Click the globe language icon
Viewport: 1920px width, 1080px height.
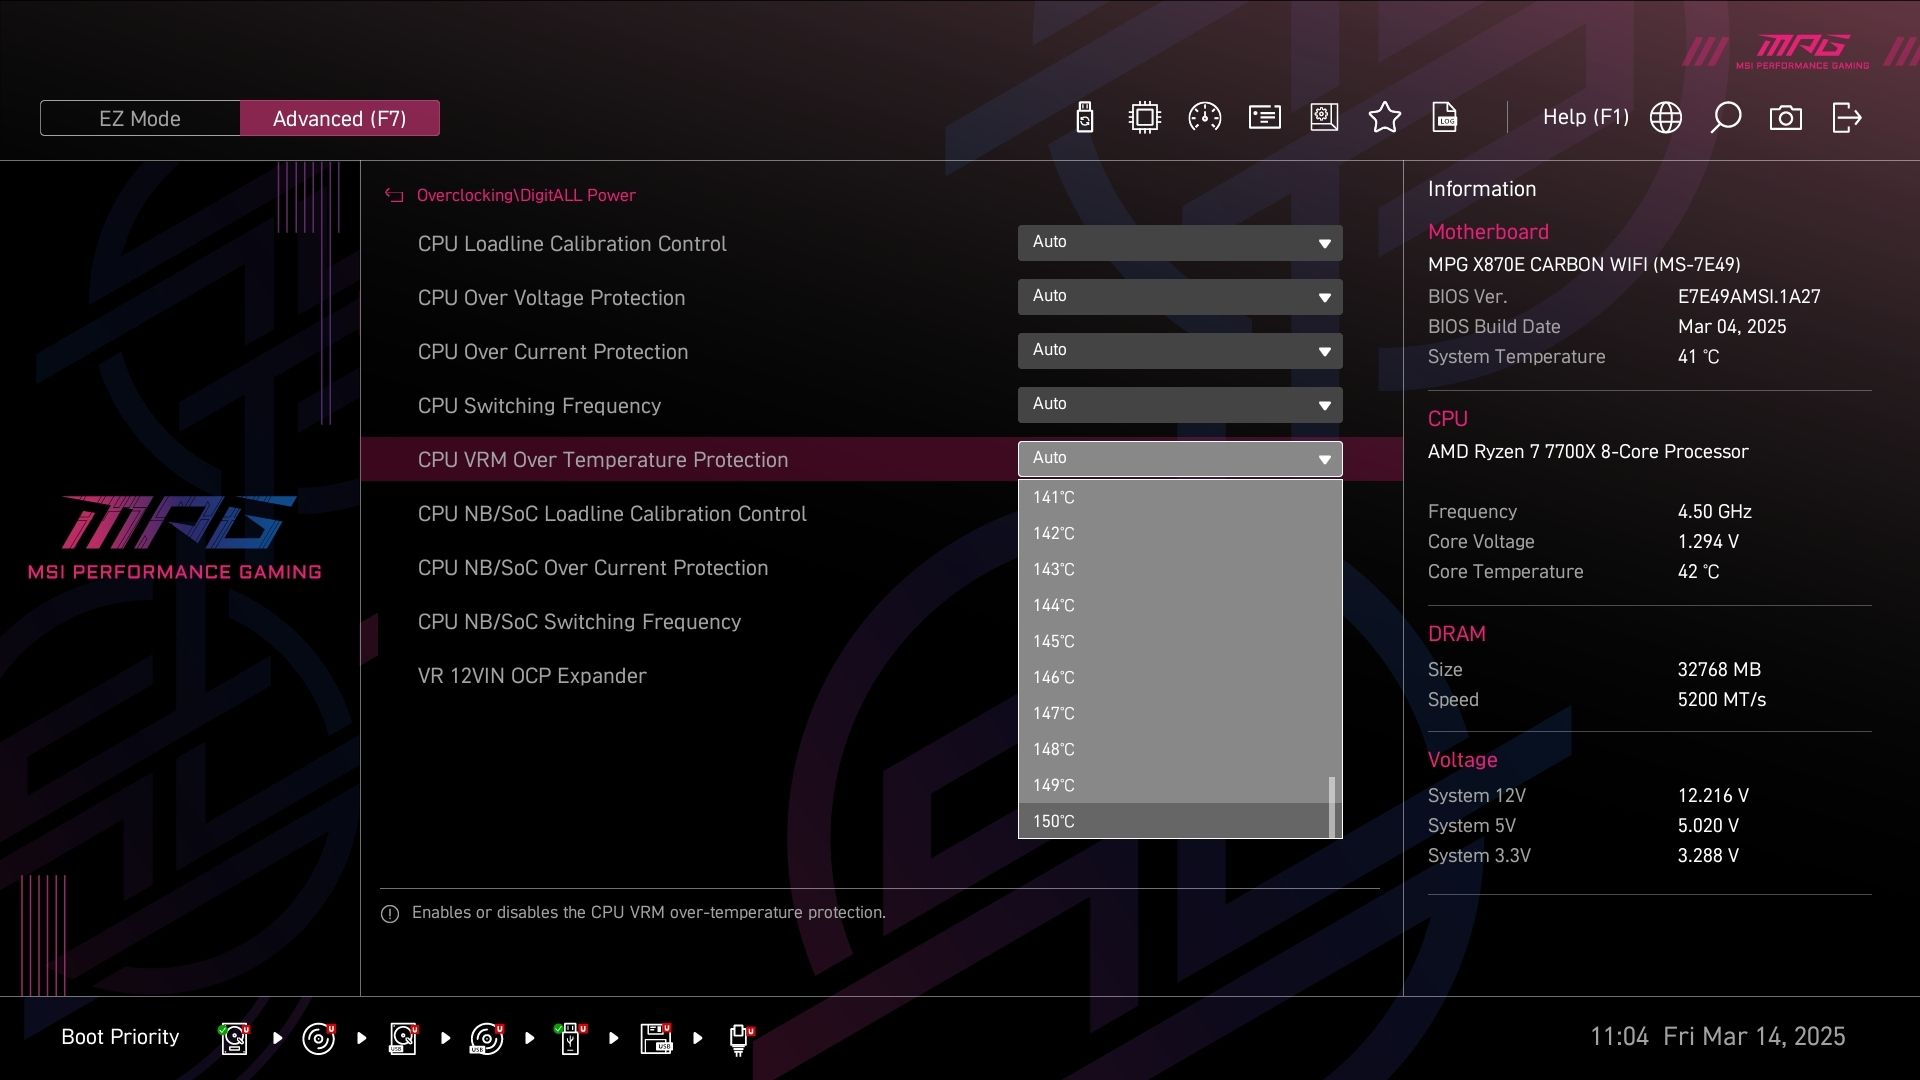(x=1665, y=118)
